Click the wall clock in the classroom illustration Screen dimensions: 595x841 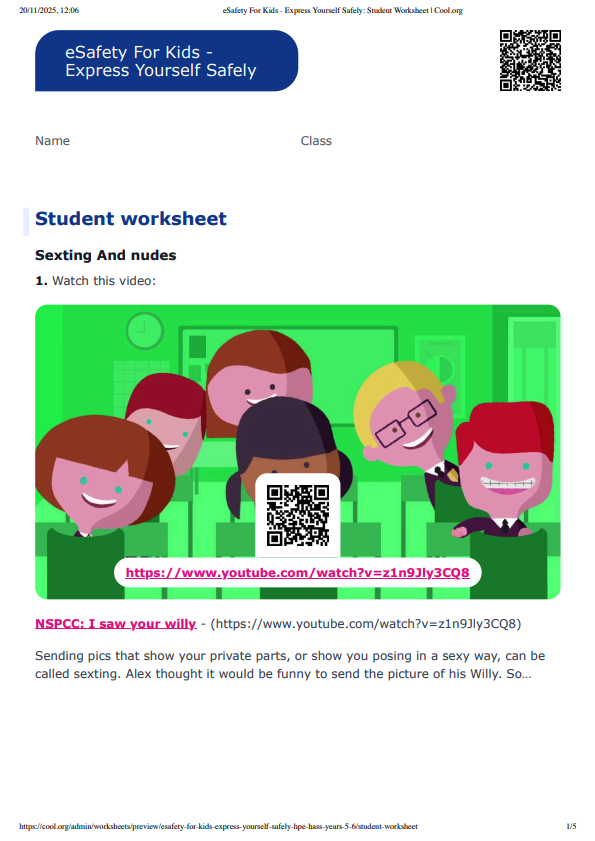(145, 331)
